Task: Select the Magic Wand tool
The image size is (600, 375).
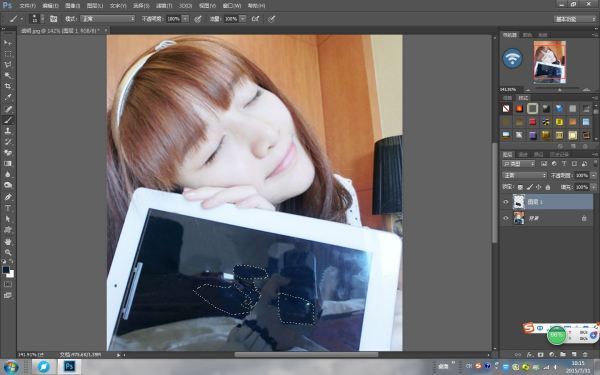Action: (8, 75)
